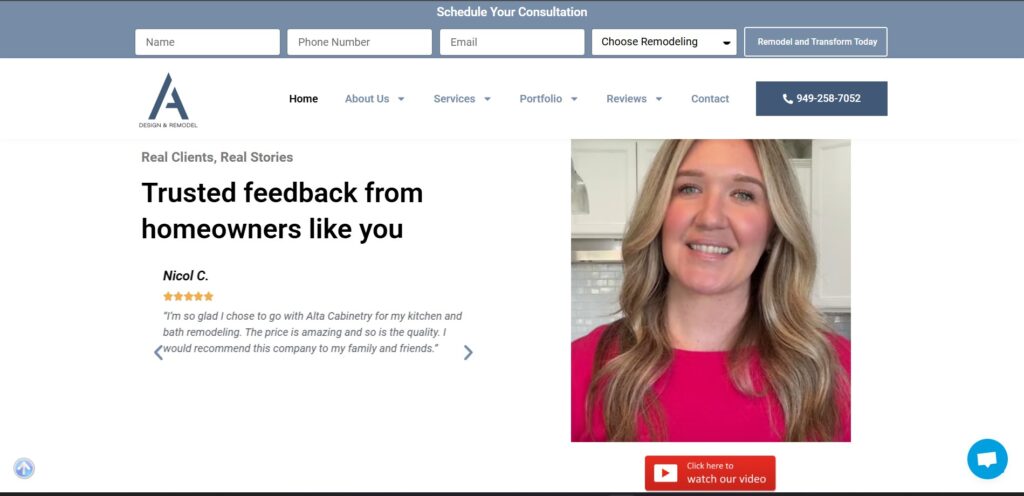Screen dimensions: 1024x496
Task: Go to the next testimonial with right arrow
Action: (468, 352)
